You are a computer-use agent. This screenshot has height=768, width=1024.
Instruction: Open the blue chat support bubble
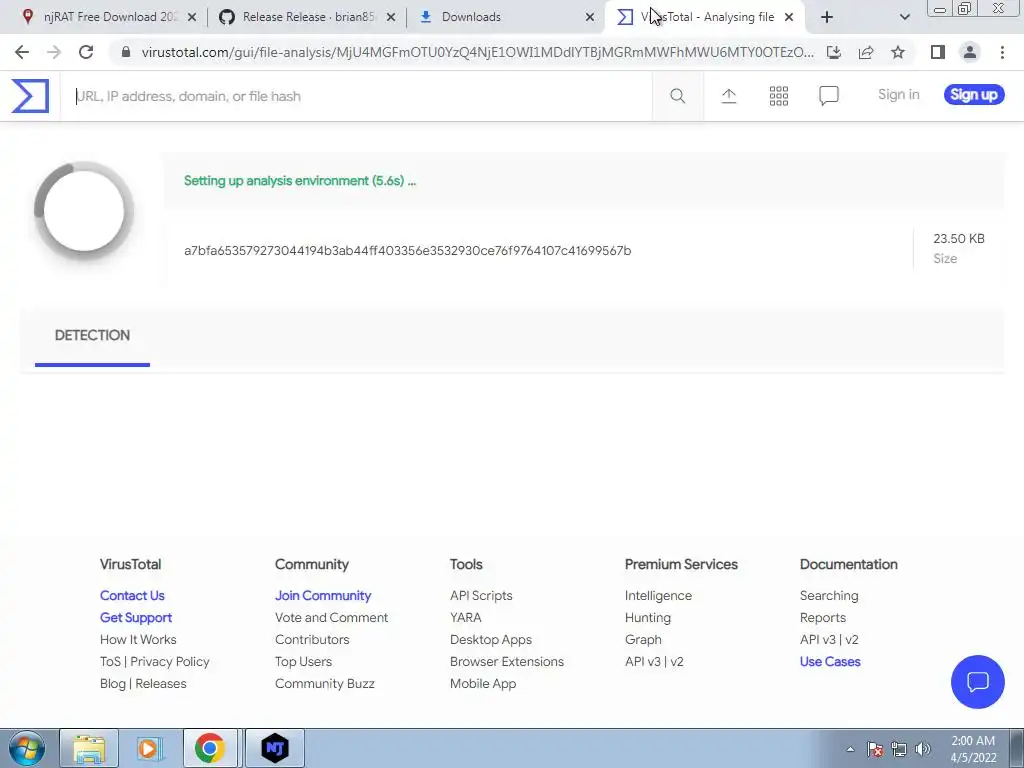coord(978,682)
